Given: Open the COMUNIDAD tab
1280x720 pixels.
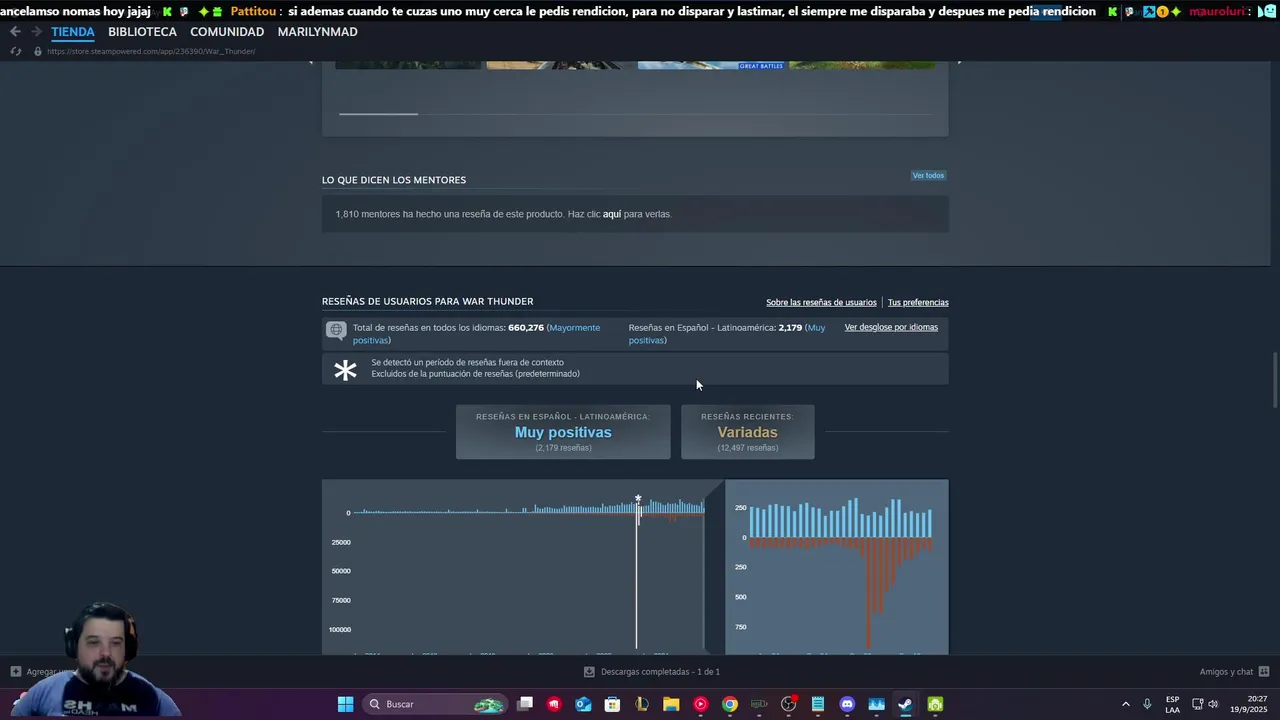Looking at the screenshot, I should coord(227,32).
